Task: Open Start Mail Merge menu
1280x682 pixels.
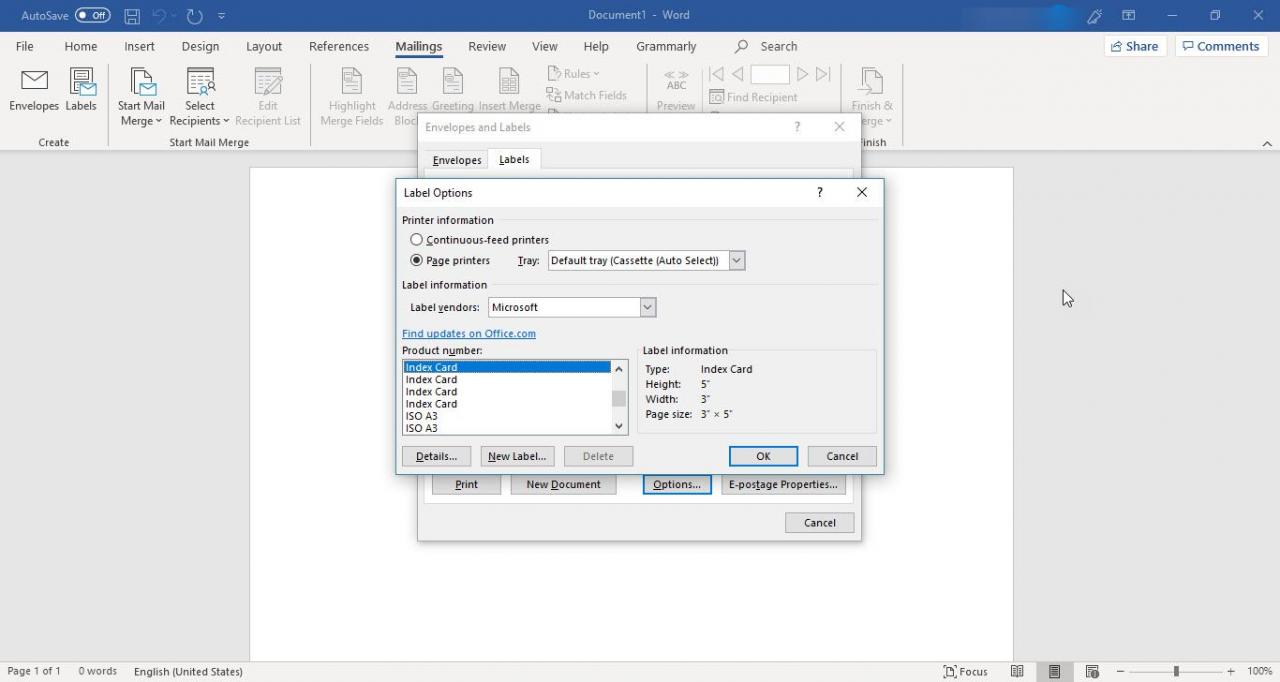Action: [141, 97]
